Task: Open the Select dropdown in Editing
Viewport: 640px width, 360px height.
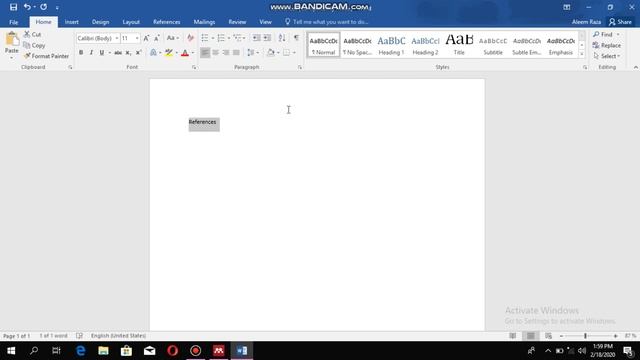Action: pos(607,56)
